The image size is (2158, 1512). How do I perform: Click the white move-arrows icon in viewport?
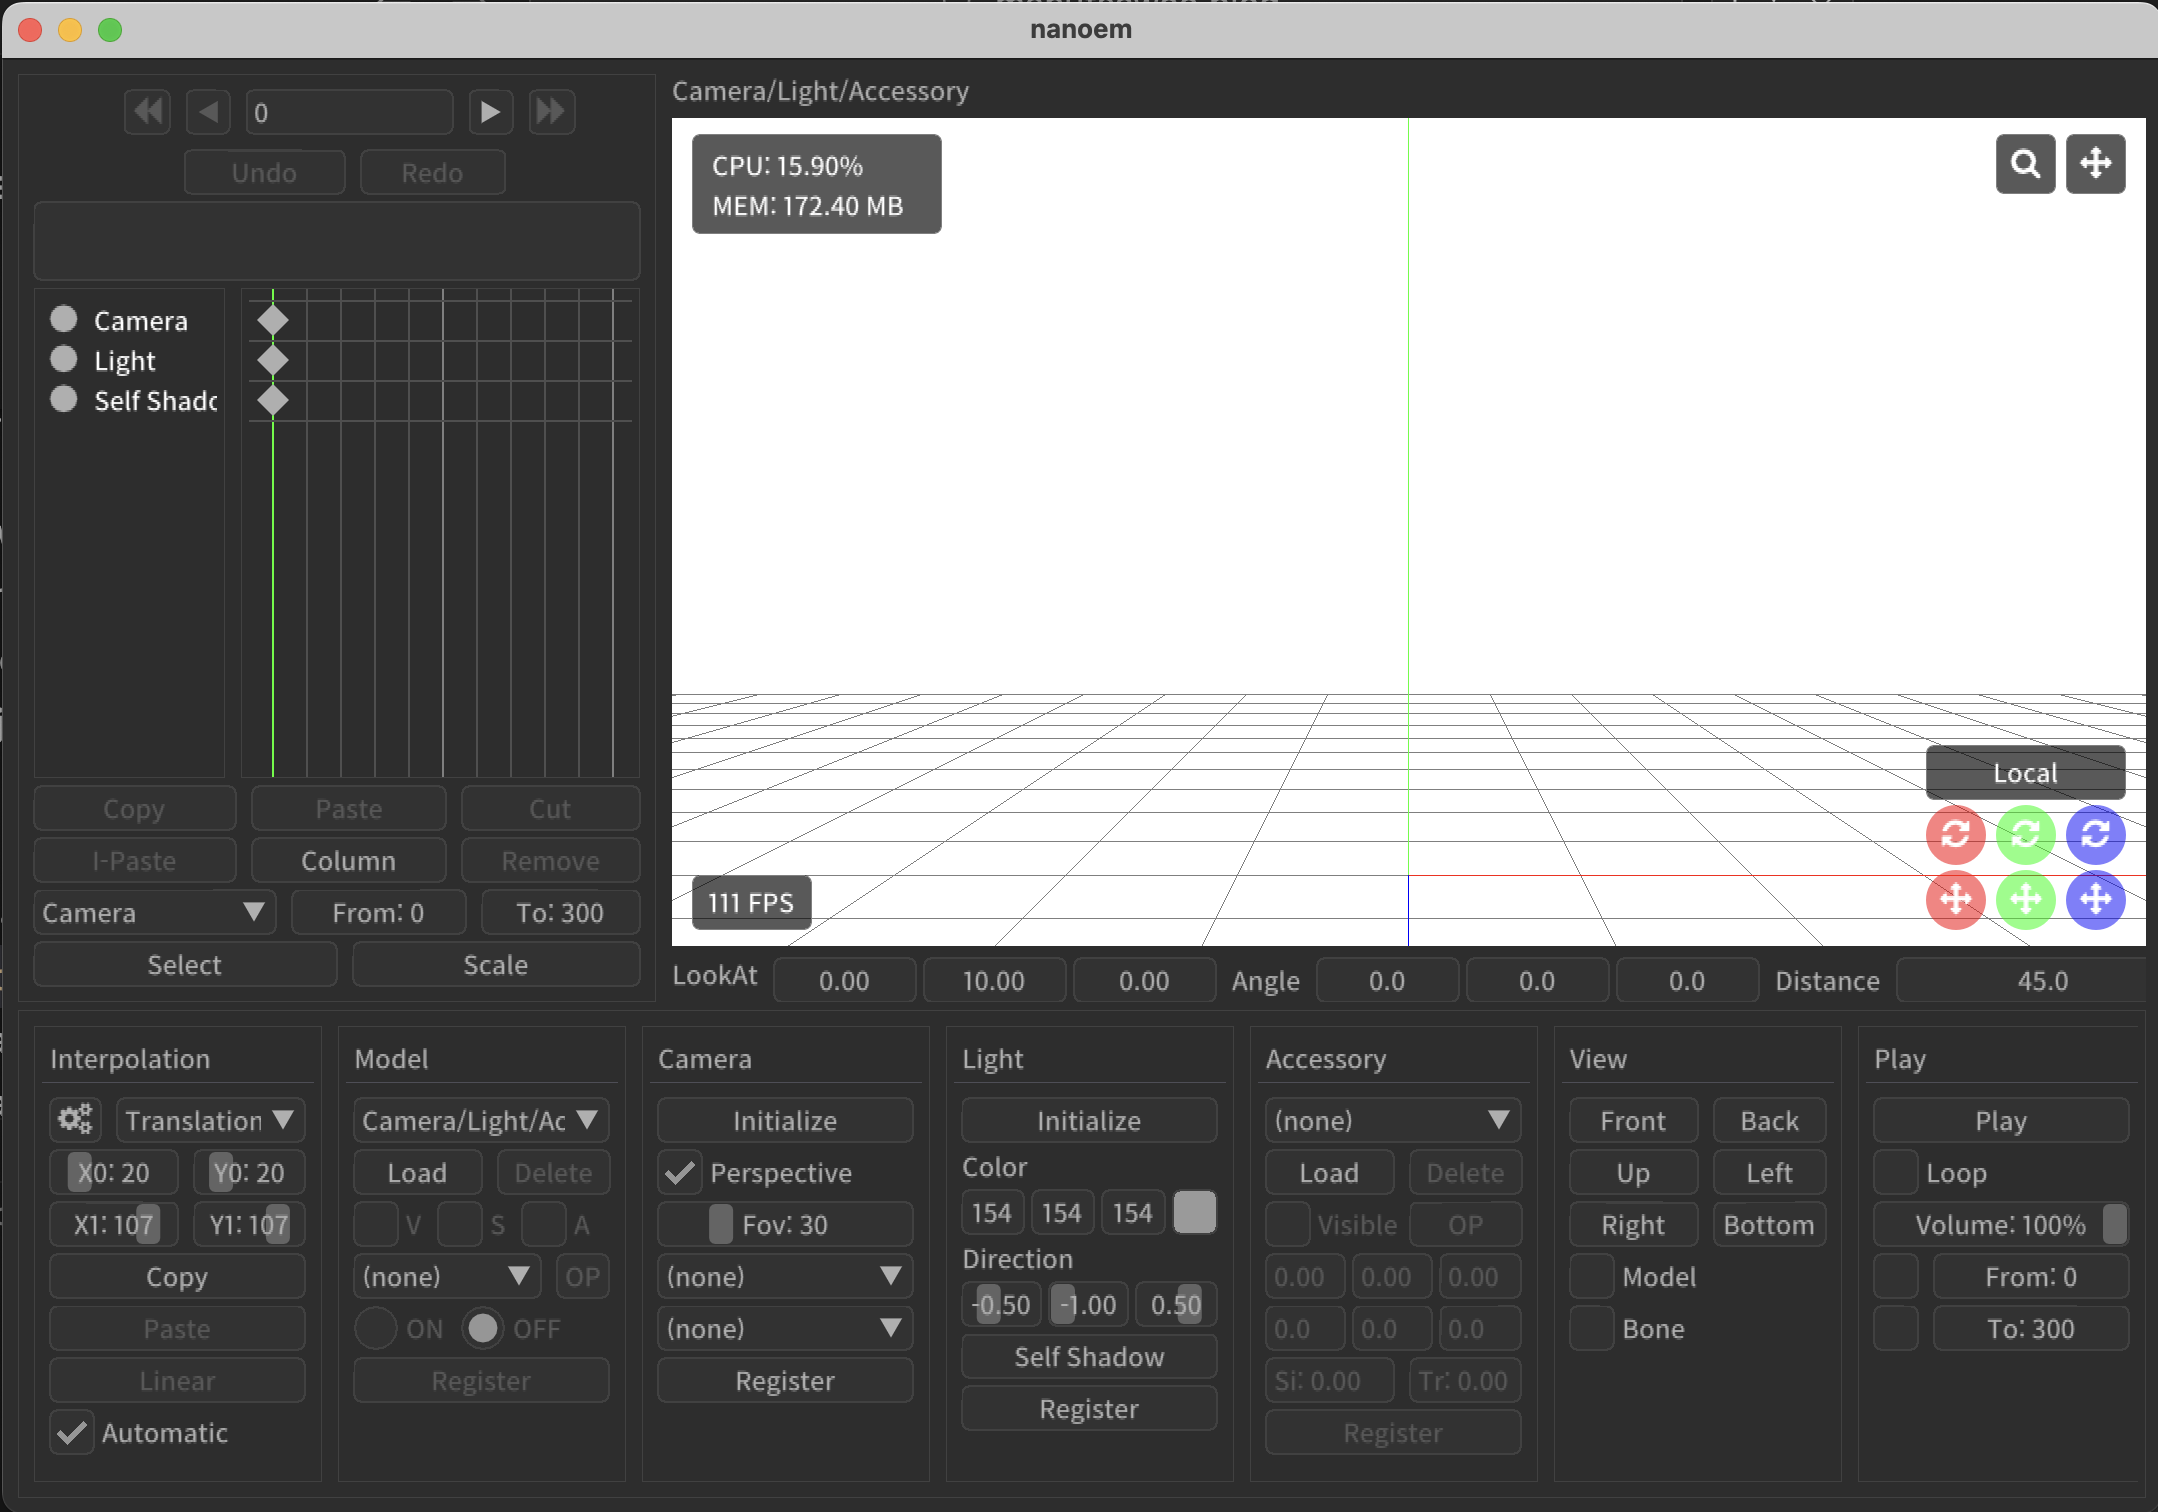tap(2095, 163)
